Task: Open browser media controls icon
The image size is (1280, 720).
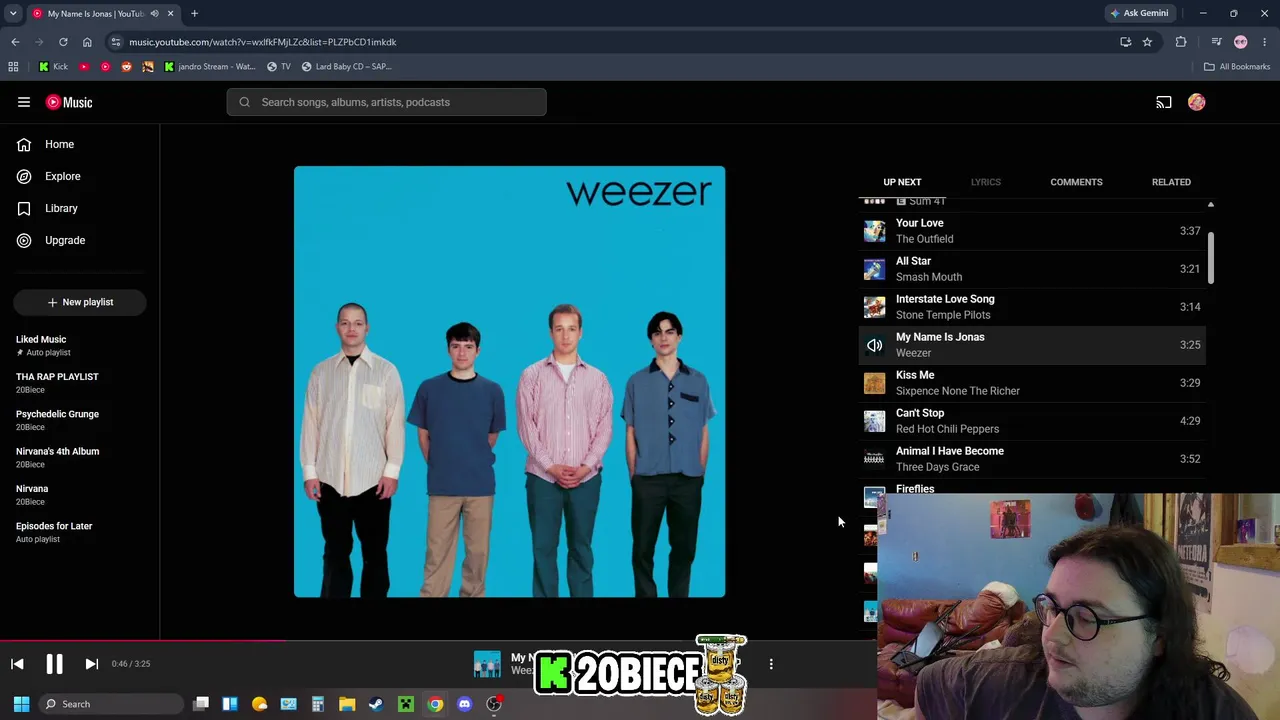Action: [1216, 42]
